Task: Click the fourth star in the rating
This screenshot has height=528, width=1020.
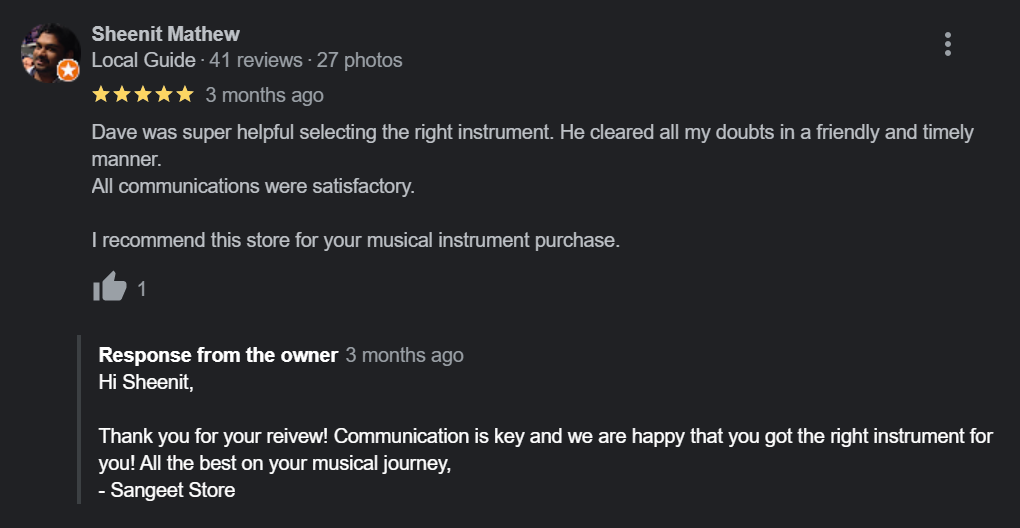Action: [163, 95]
